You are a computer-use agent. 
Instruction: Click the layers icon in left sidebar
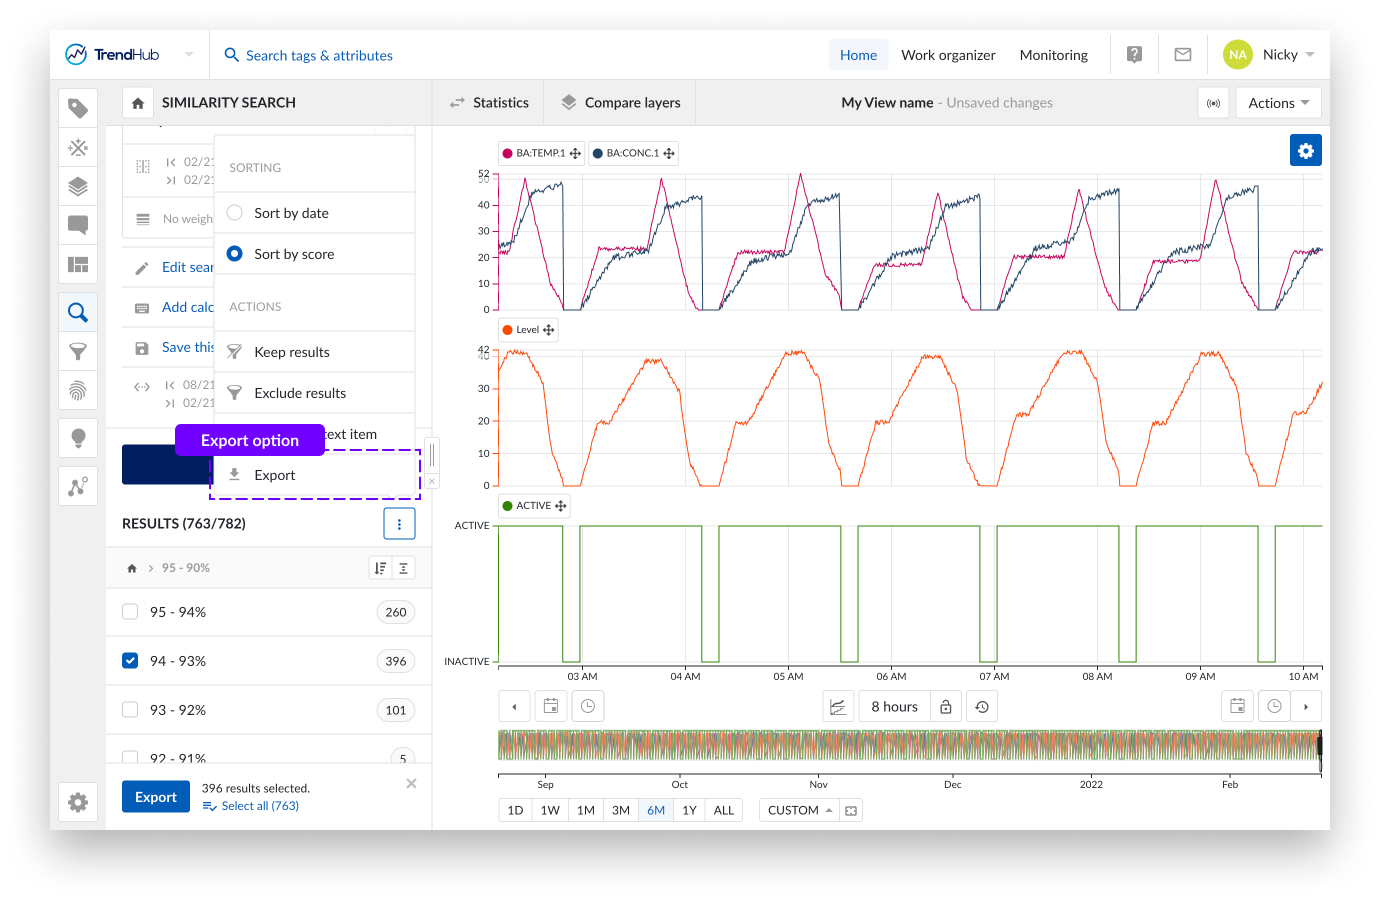[x=78, y=186]
